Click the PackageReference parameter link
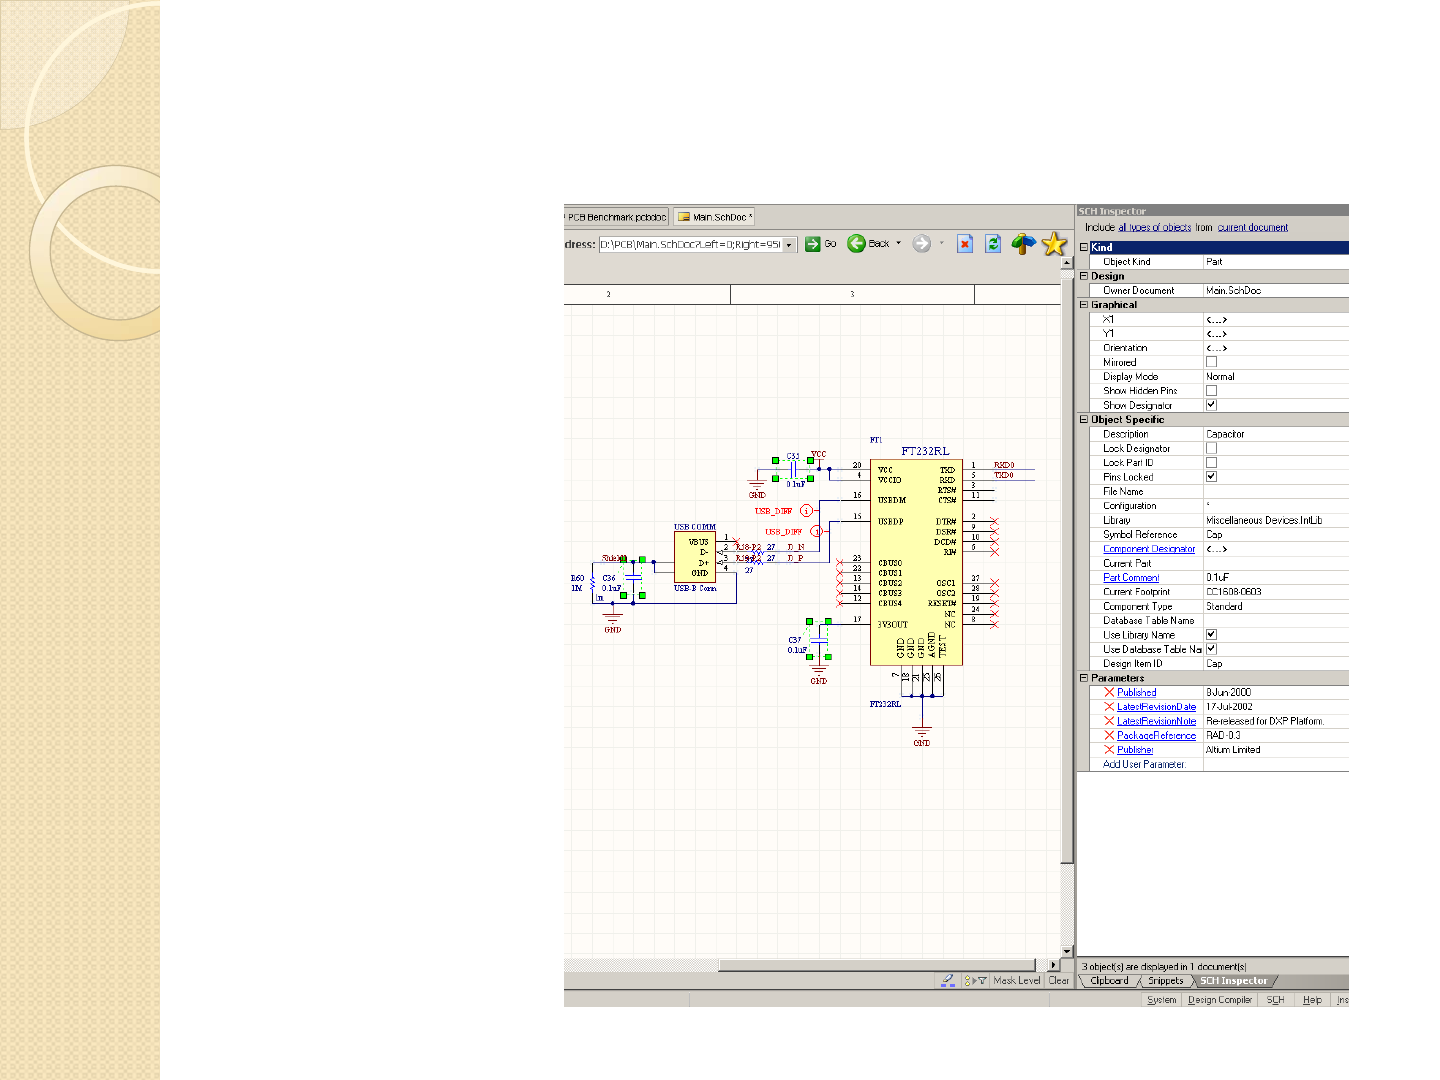This screenshot has height=1080, width=1440. pos(1156,735)
